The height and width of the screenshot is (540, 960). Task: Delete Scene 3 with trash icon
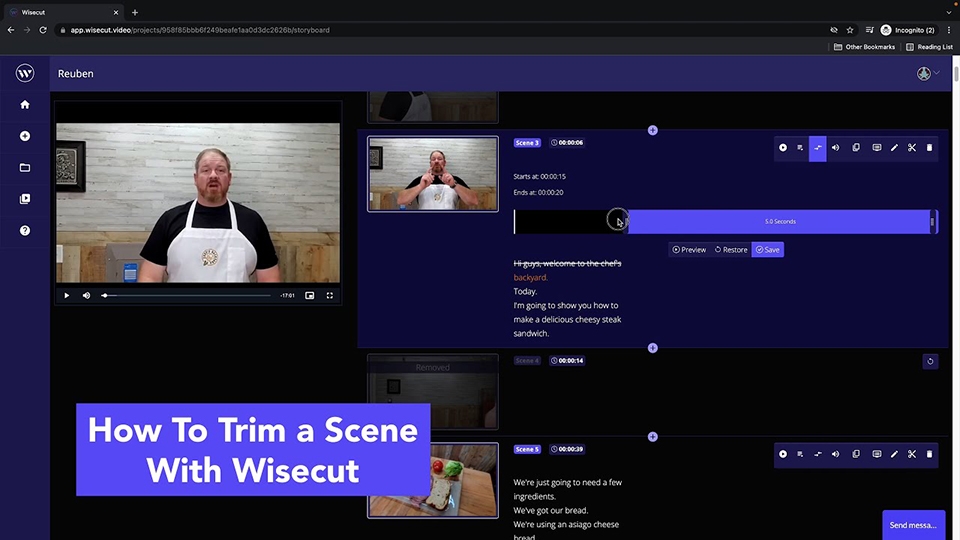929,148
